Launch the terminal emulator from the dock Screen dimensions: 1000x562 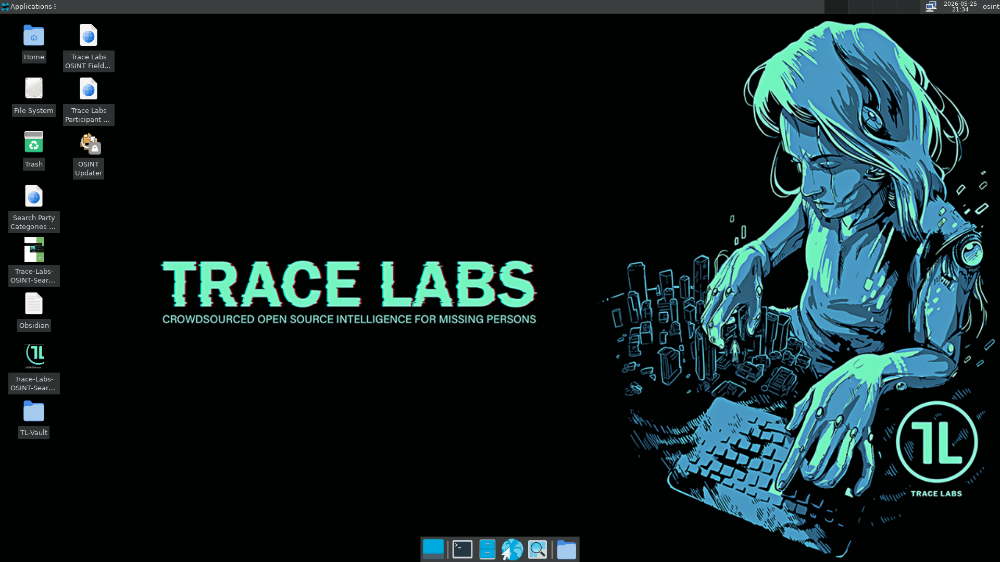462,549
